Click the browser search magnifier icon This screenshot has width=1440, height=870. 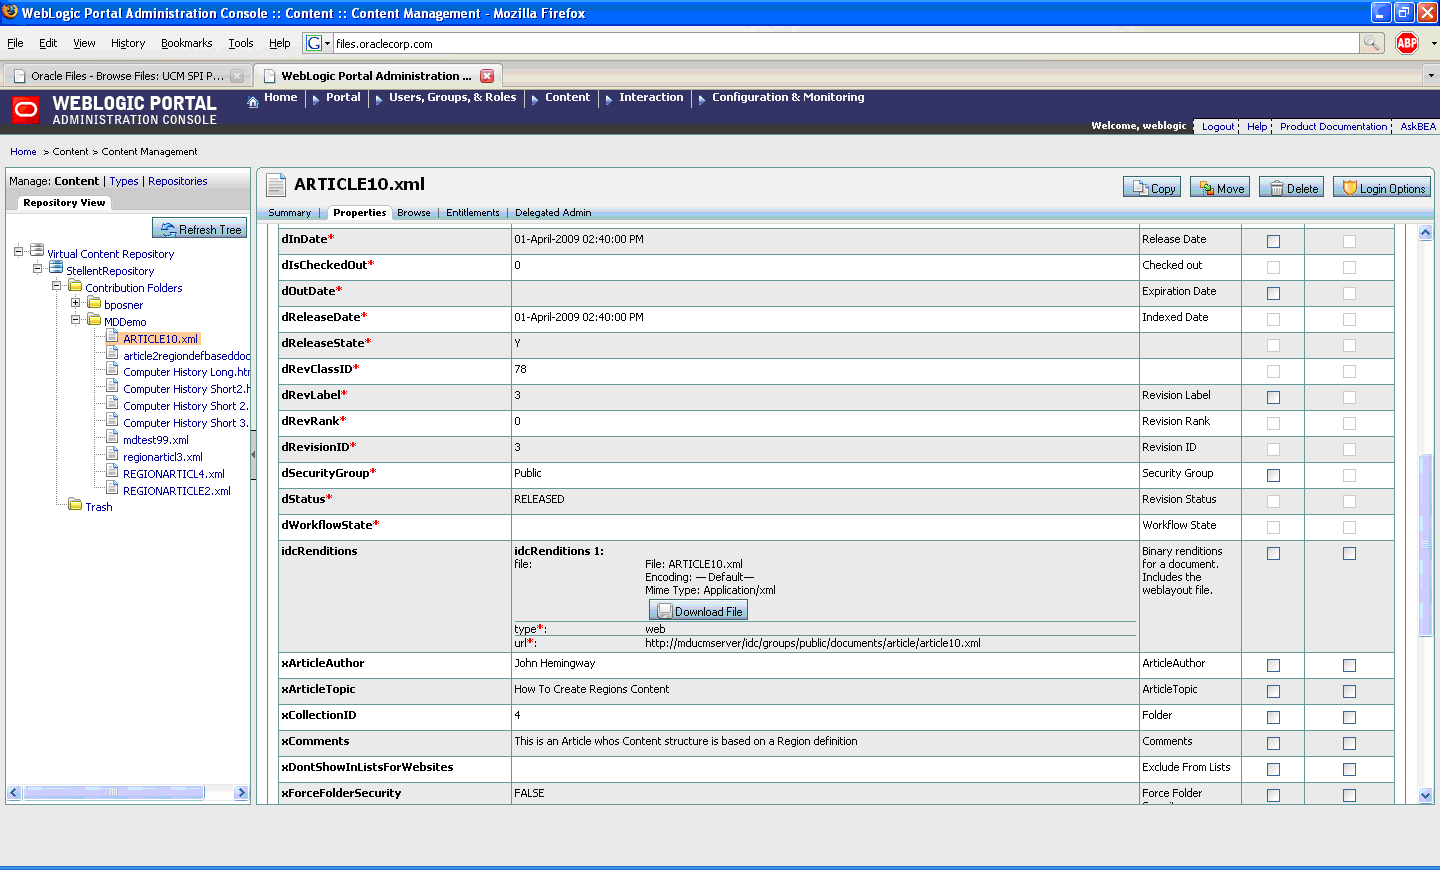pos(1371,43)
